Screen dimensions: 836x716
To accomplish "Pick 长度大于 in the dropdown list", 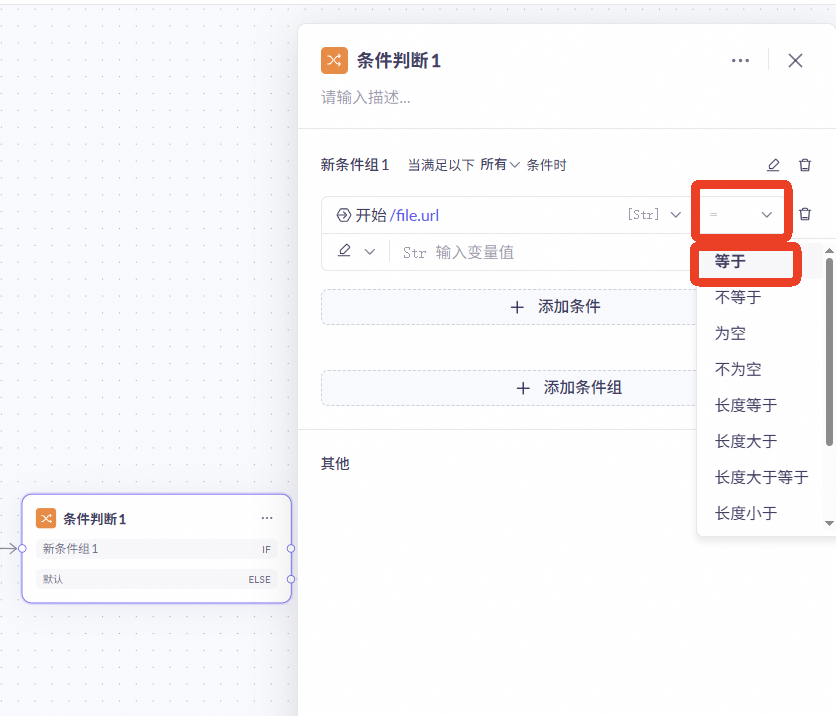I will pos(760,441).
